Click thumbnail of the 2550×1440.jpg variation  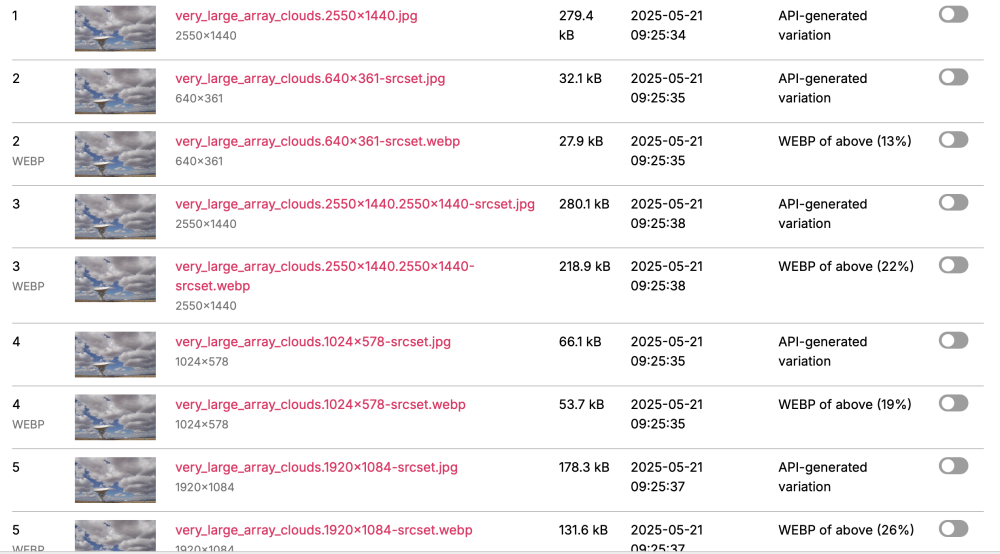point(115,28)
